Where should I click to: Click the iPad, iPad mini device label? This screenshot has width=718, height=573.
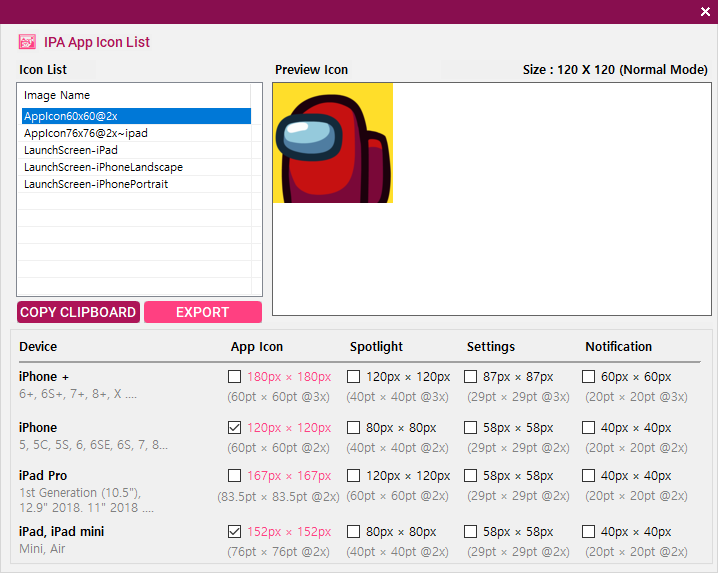[x=61, y=531]
